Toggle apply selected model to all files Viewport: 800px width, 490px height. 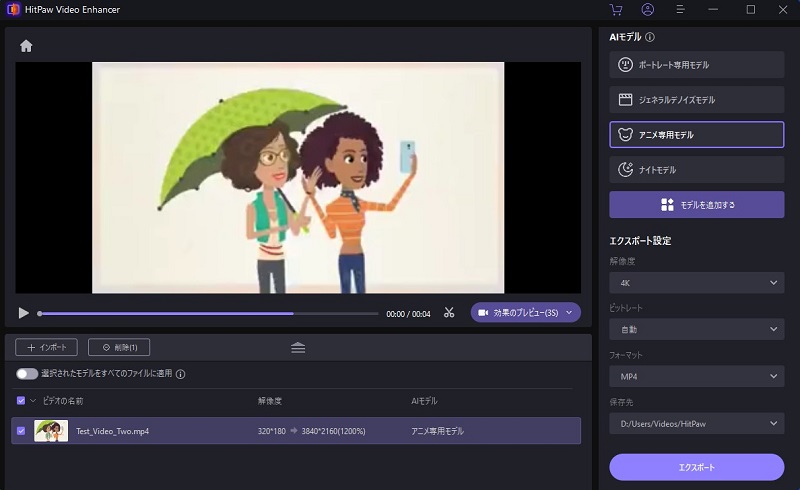(x=27, y=374)
